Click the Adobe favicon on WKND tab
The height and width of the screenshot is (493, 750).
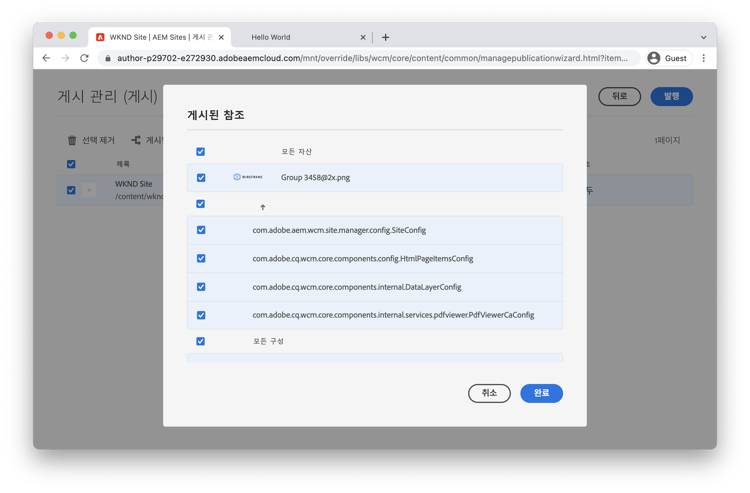coord(100,37)
